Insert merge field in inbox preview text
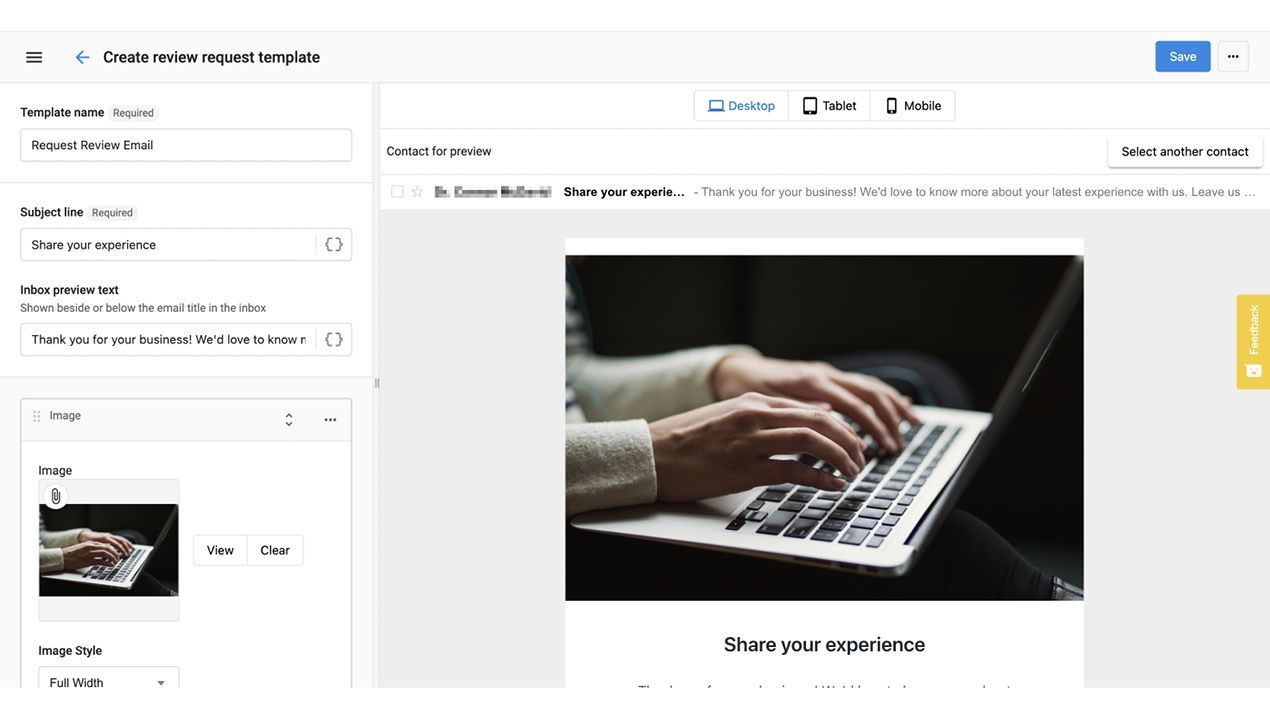The width and height of the screenshot is (1270, 720). click(334, 340)
